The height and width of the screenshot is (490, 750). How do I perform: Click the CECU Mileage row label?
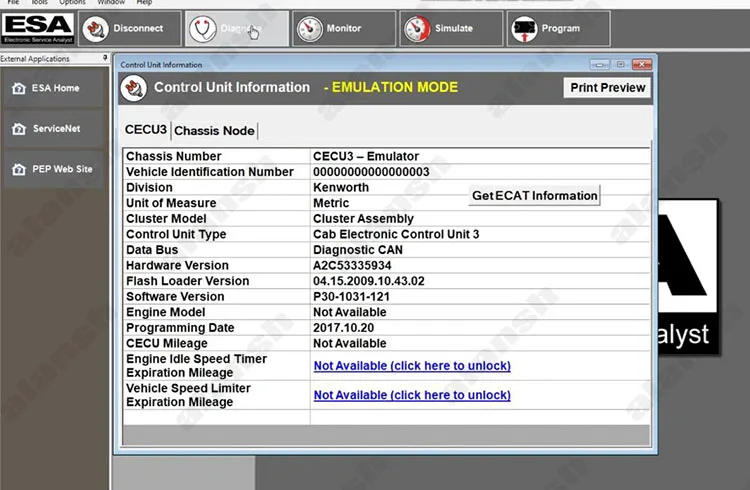pyautogui.click(x=167, y=343)
